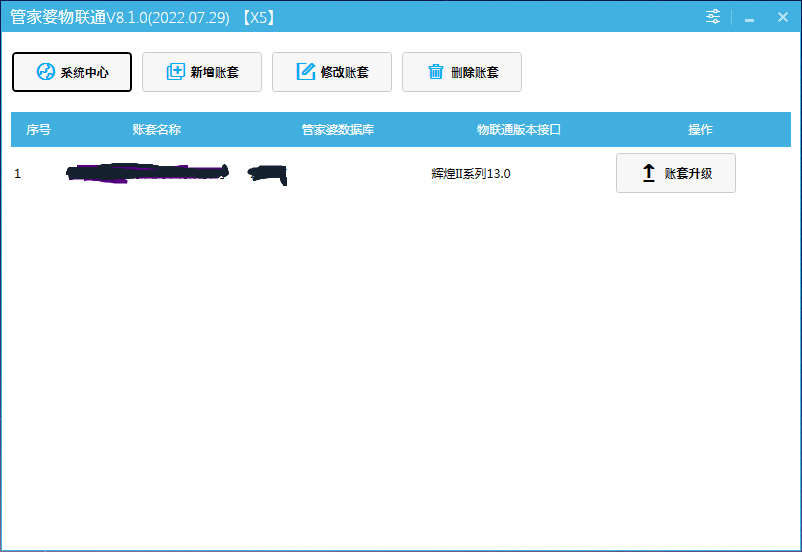Click the 物联通版本接口 column header
Screen dimensions: 802x552
[519, 129]
